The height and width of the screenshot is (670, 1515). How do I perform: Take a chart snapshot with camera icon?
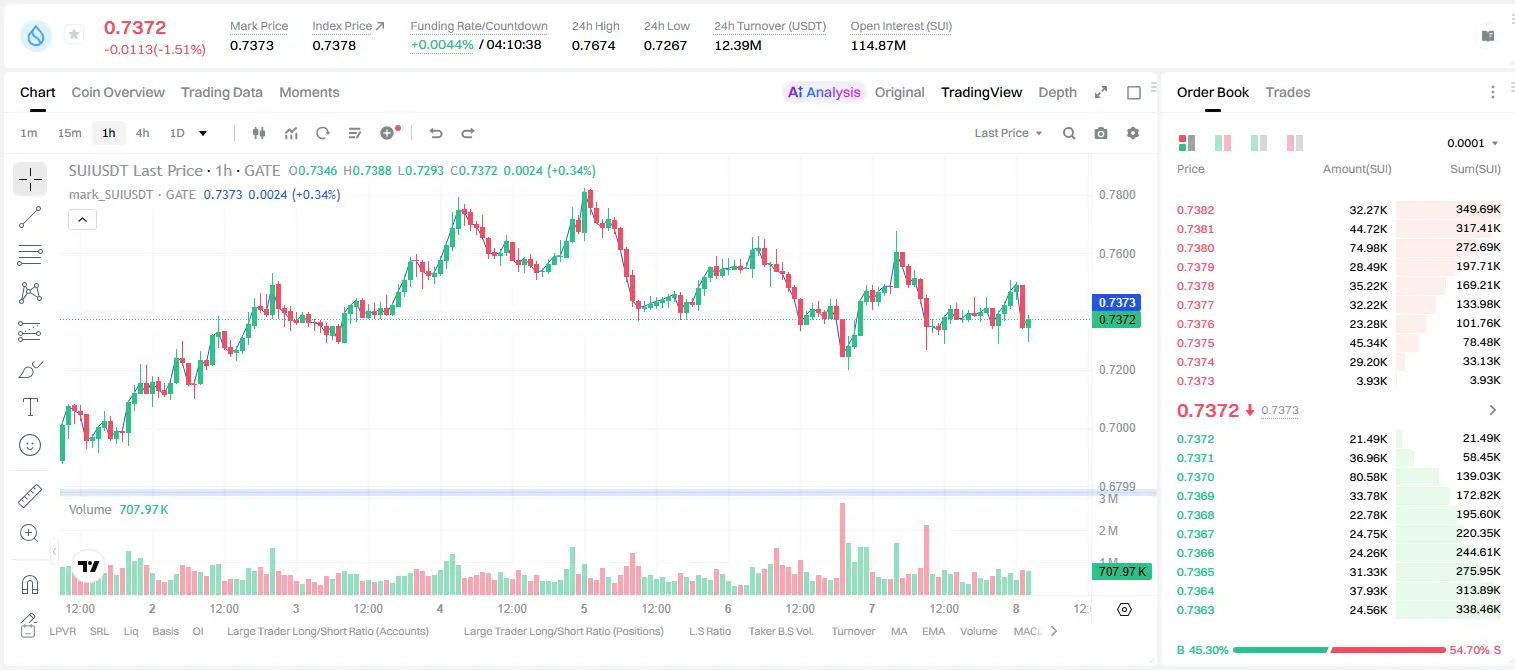[1101, 133]
